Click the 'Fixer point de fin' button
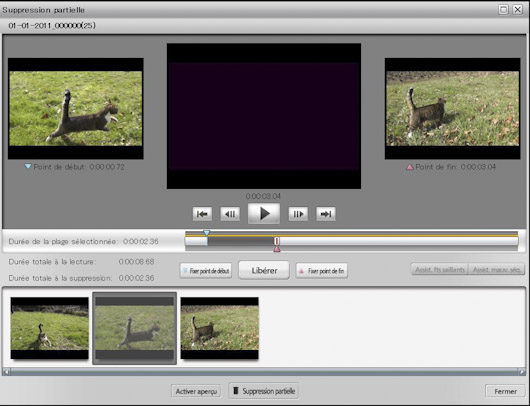Screen dimensions: 530x406 pyautogui.click(x=322, y=271)
